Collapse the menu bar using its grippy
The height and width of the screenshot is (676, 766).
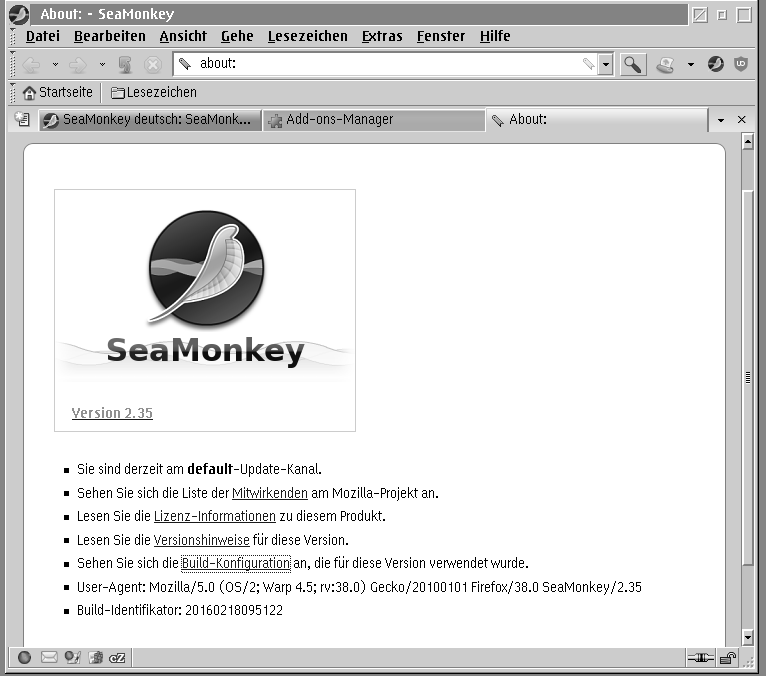tap(13, 36)
